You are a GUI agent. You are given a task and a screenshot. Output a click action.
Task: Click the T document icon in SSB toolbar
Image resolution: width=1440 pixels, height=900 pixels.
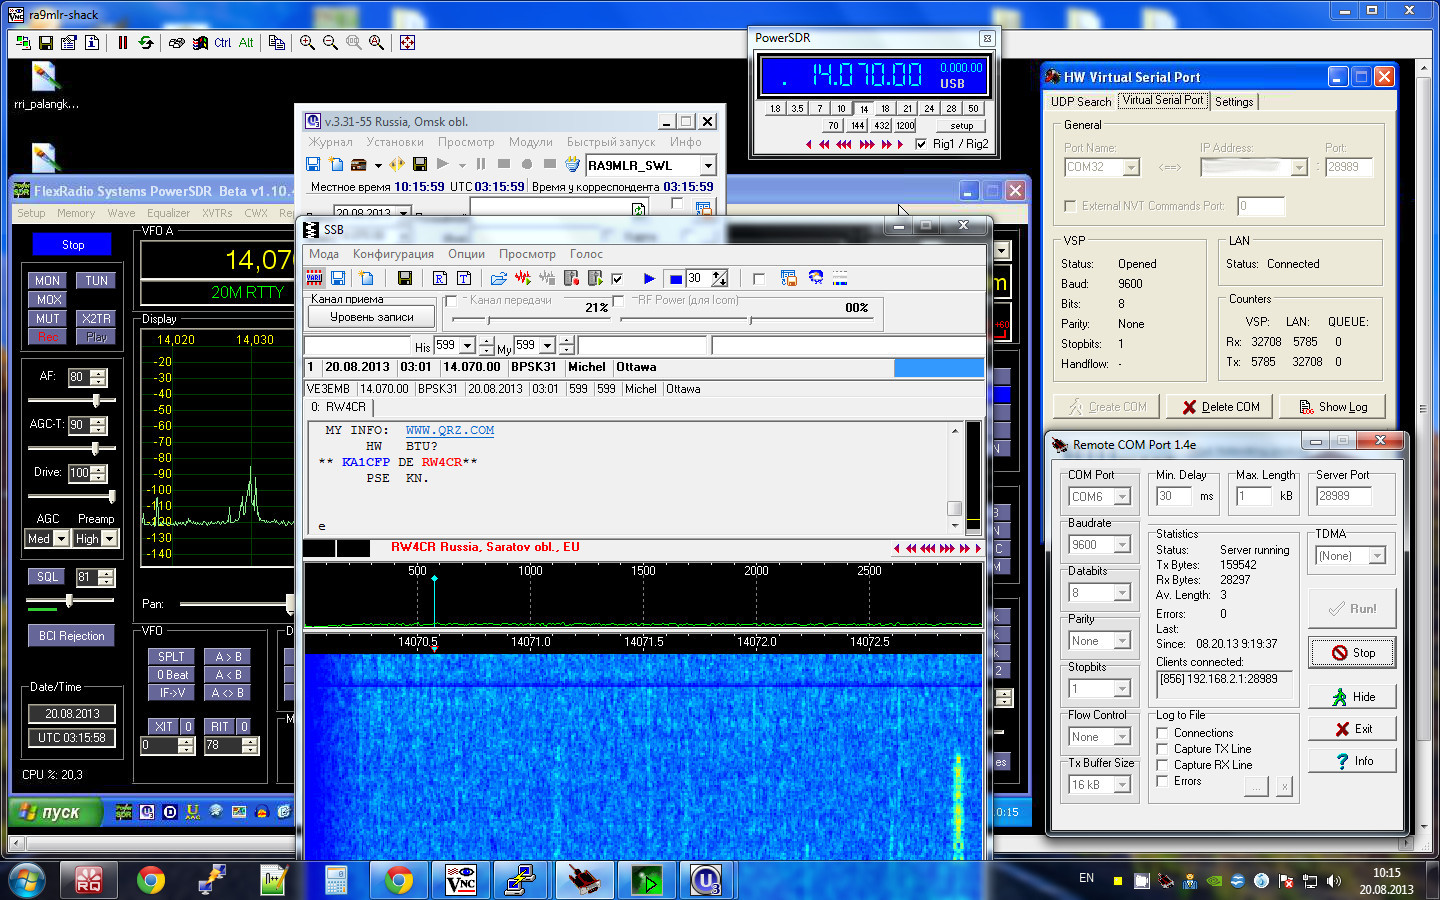(464, 278)
